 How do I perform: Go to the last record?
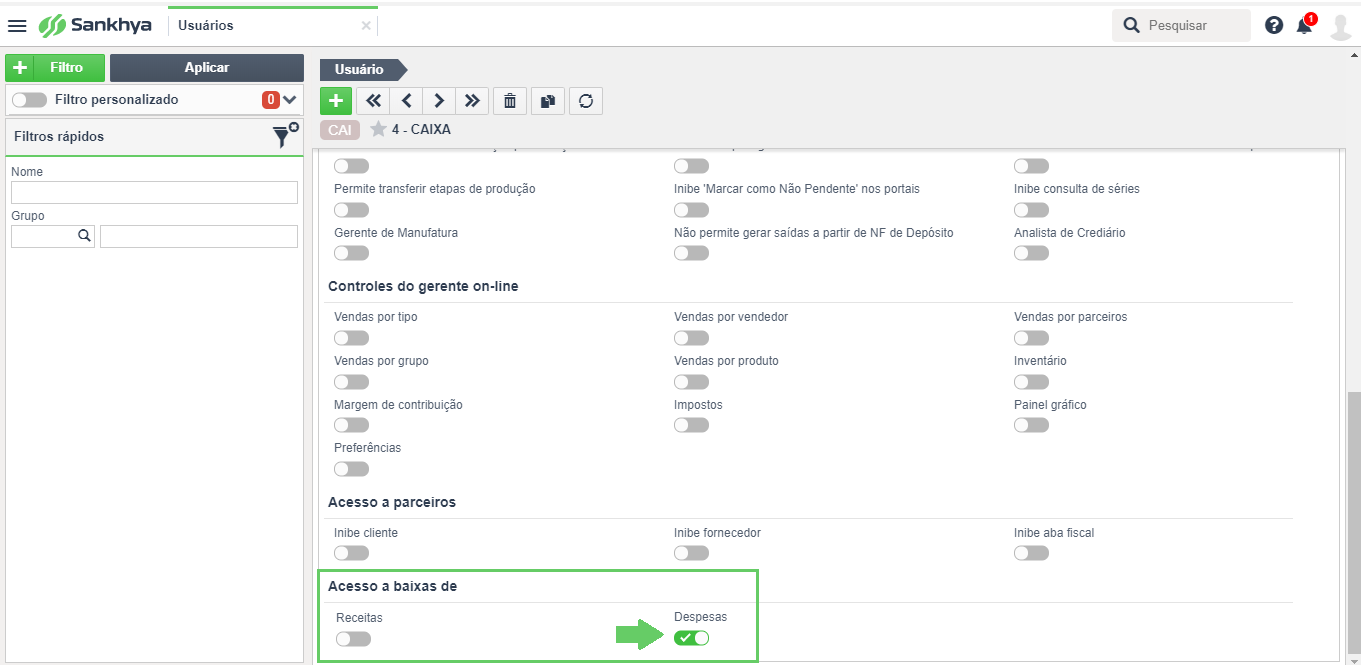[x=471, y=100]
